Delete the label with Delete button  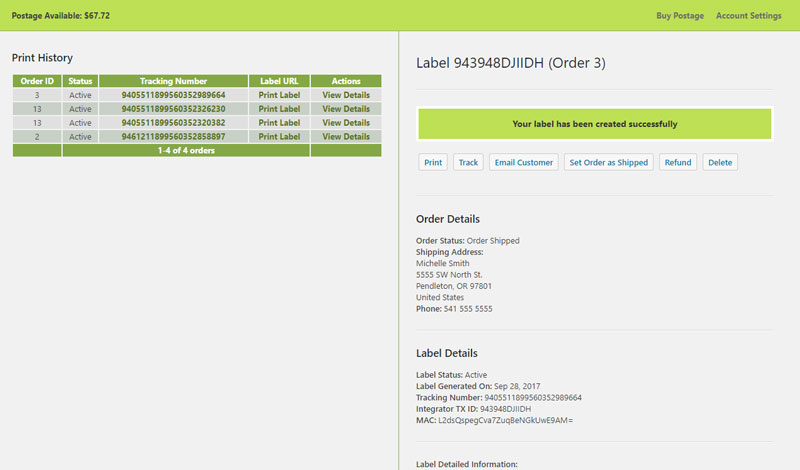coord(720,162)
